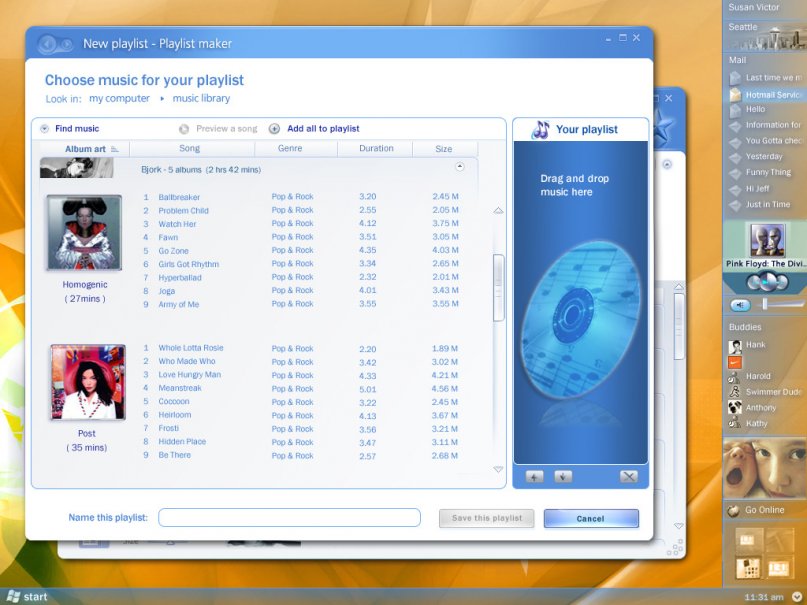The width and height of the screenshot is (807, 605).
Task: Click the music library breadcrumb link
Action: coord(201,98)
